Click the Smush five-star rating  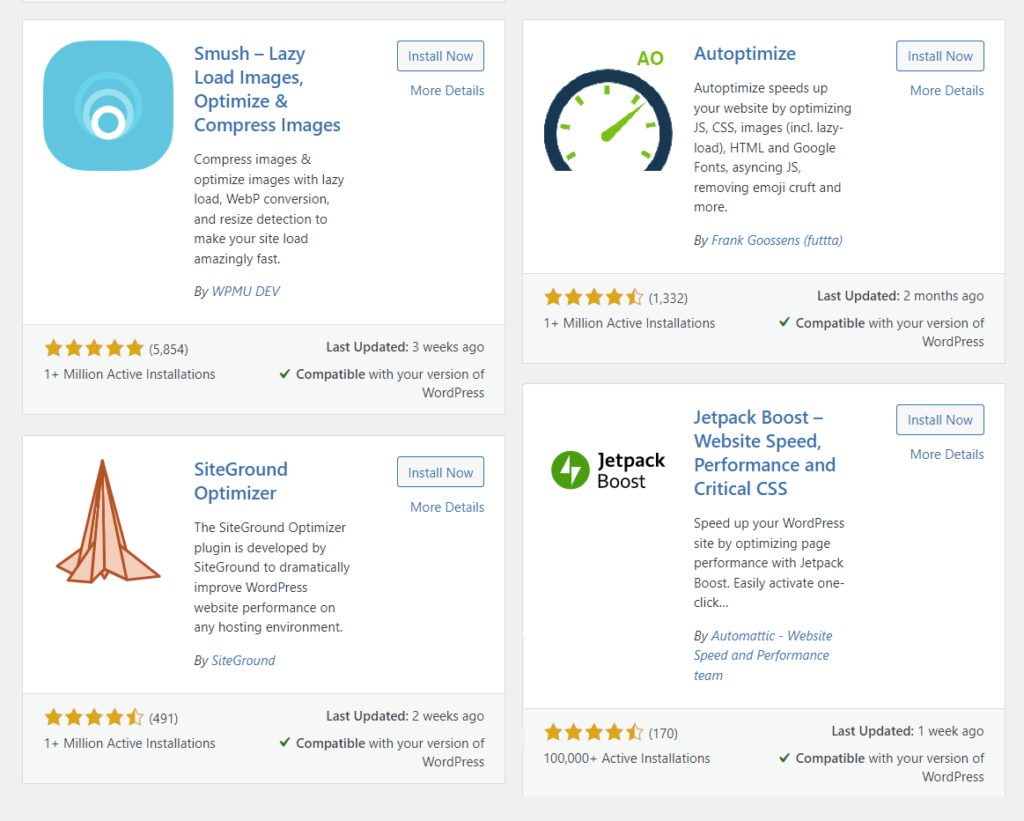point(94,348)
